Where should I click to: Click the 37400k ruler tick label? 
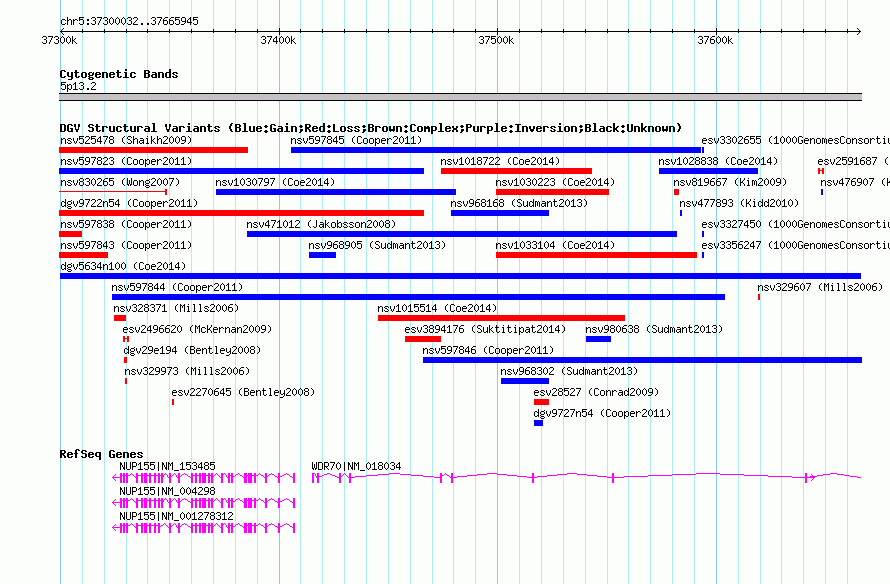[278, 40]
